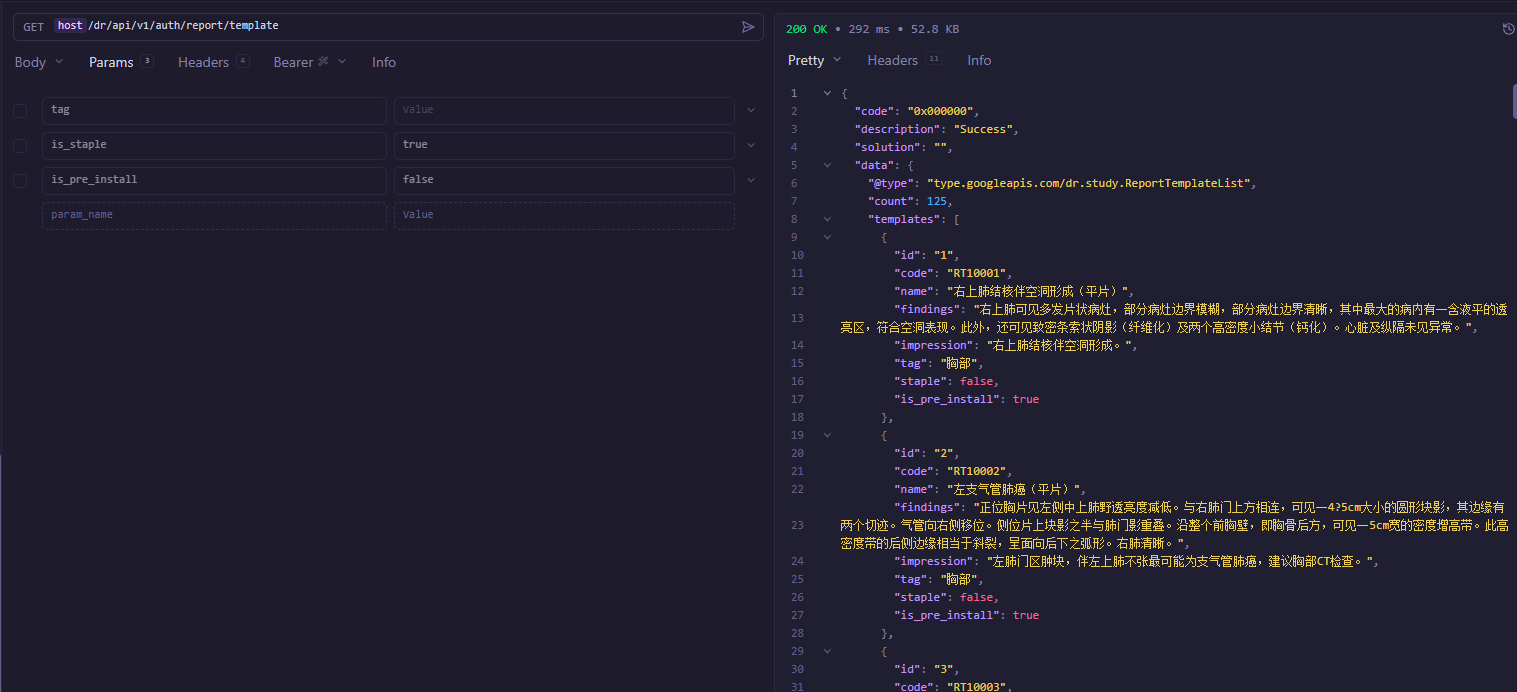Click the response panel vertical scrollbar
The image size is (1517, 692).
pos(1512,101)
